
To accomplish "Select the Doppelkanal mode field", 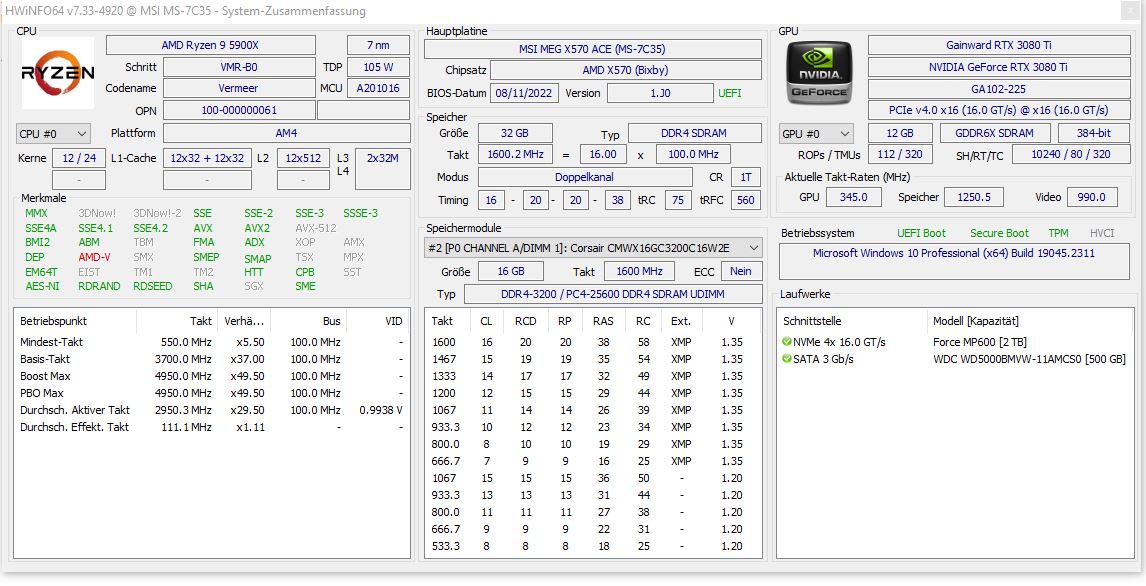I will pos(585,177).
